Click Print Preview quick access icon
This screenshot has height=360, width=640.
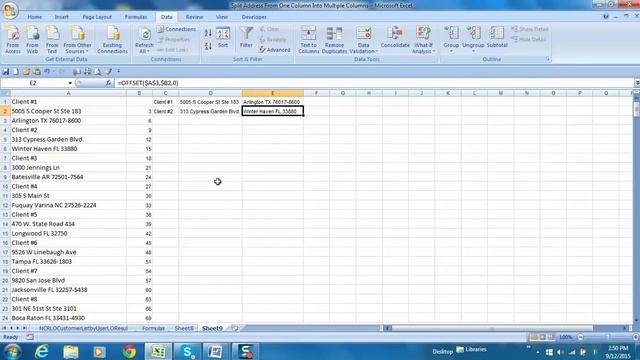coord(98,71)
